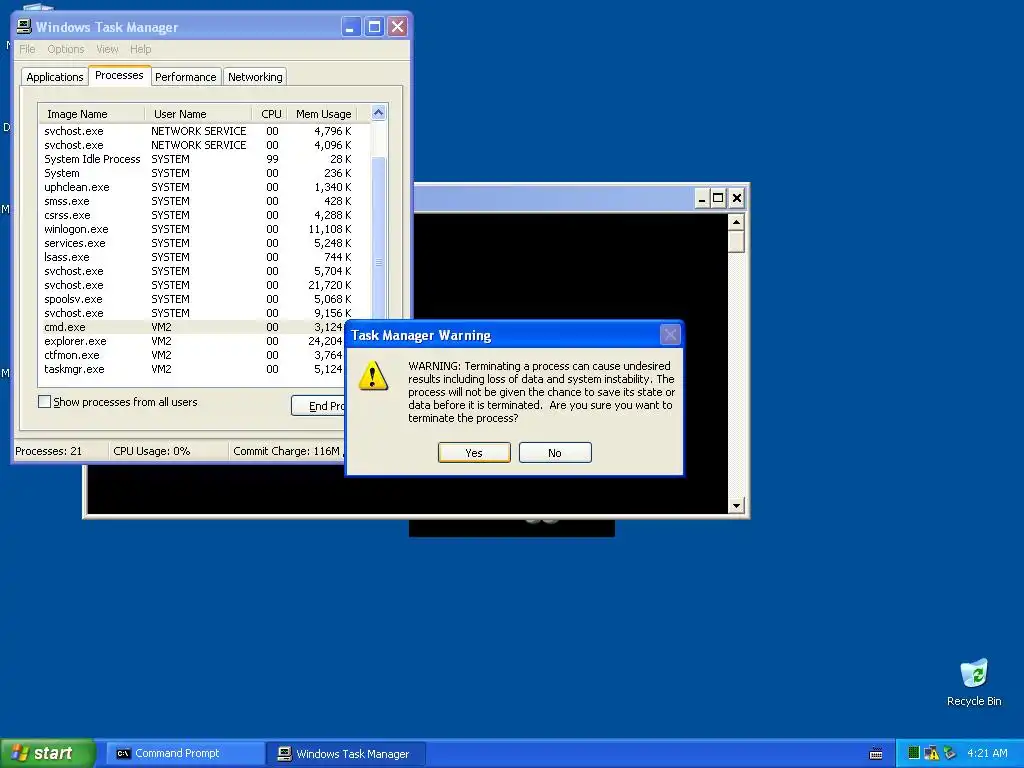Minimize the Command Prompt window
This screenshot has height=768, width=1024.
701,198
